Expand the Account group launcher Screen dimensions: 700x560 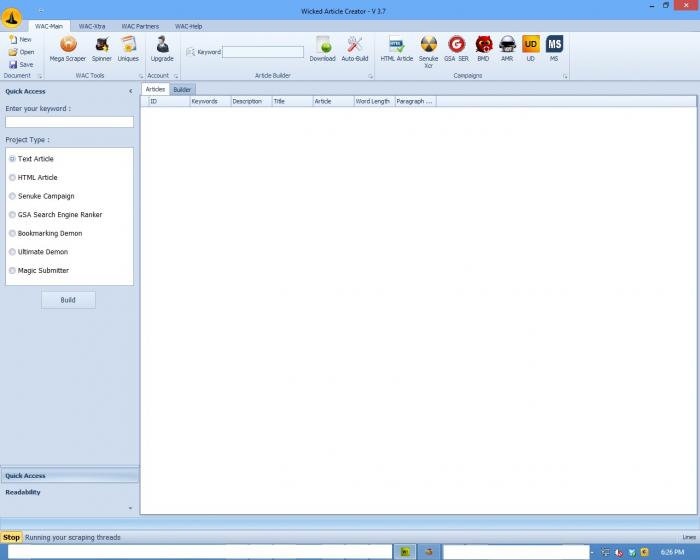[x=176, y=76]
